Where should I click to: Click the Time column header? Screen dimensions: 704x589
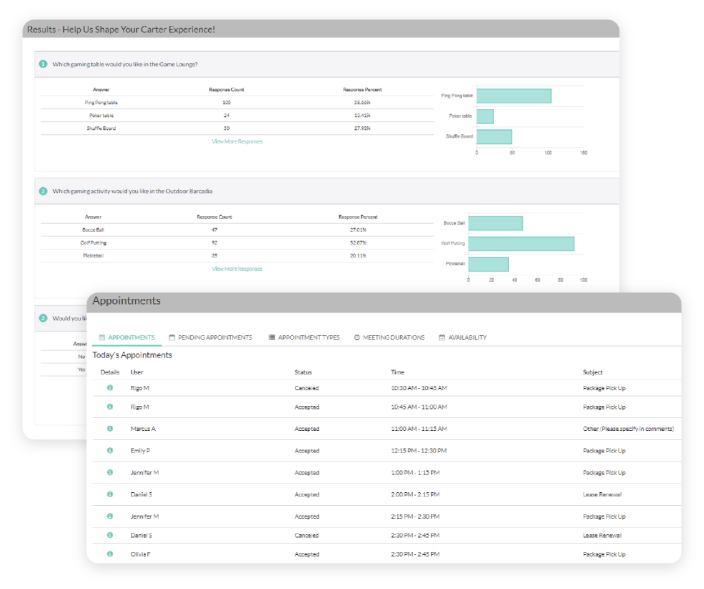tap(397, 372)
